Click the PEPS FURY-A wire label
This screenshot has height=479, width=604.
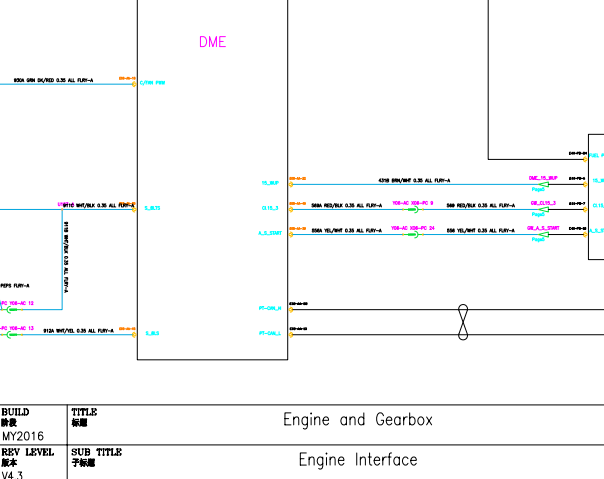[15, 286]
